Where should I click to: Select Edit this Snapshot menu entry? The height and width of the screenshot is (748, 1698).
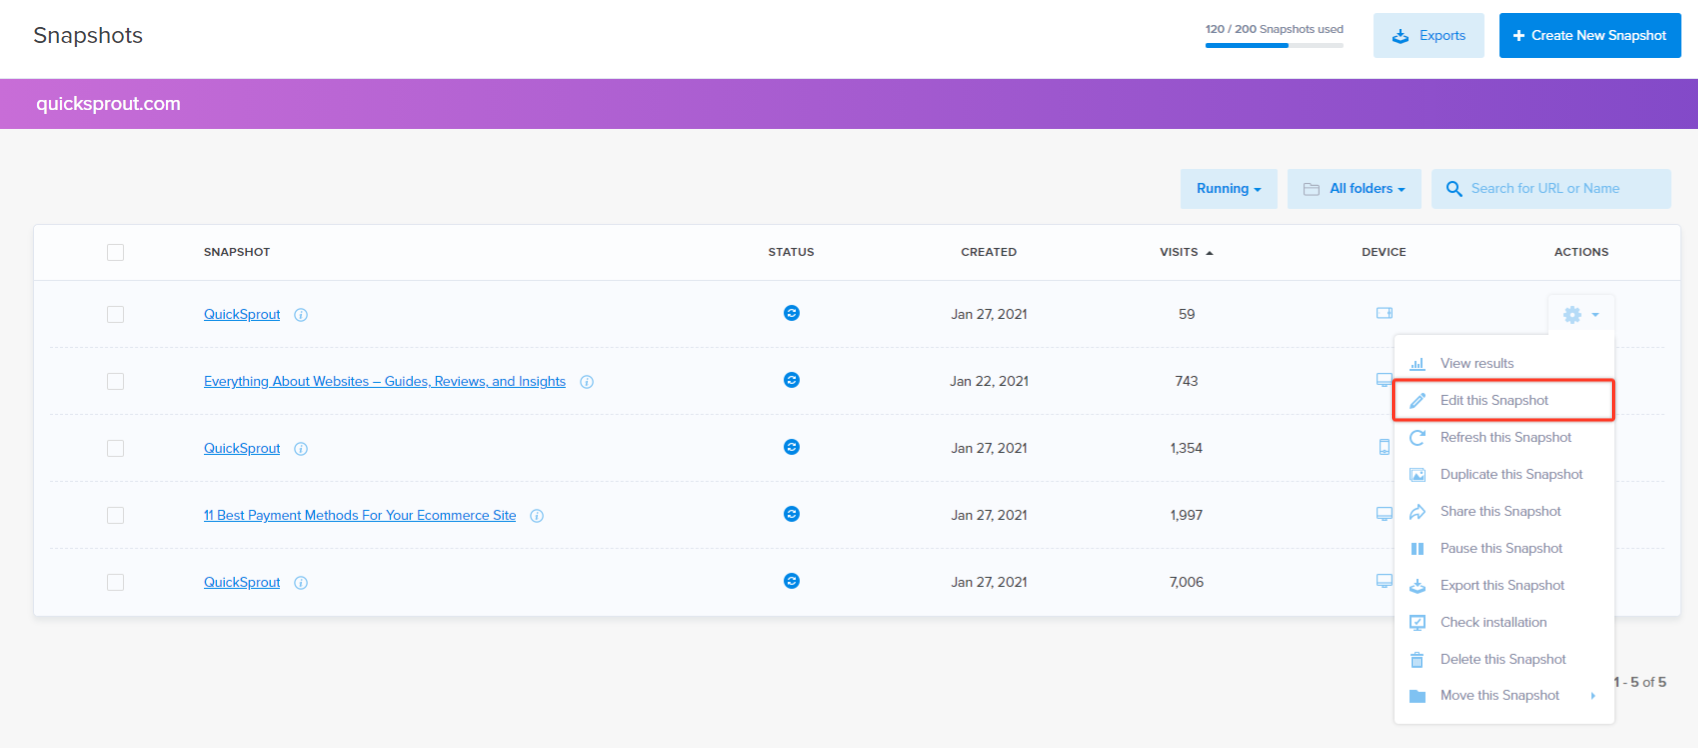tap(1504, 401)
